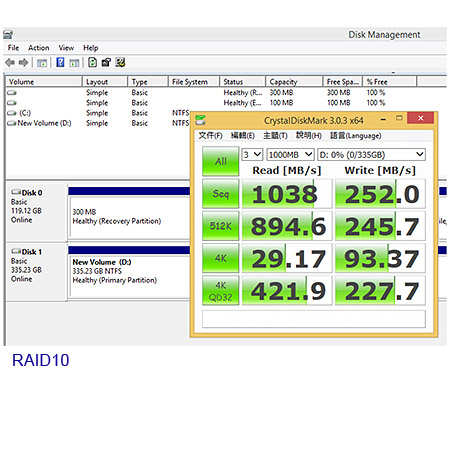Image resolution: width=450 pixels, height=450 pixels.
Task: Sort by the Layout column header
Action: point(105,82)
